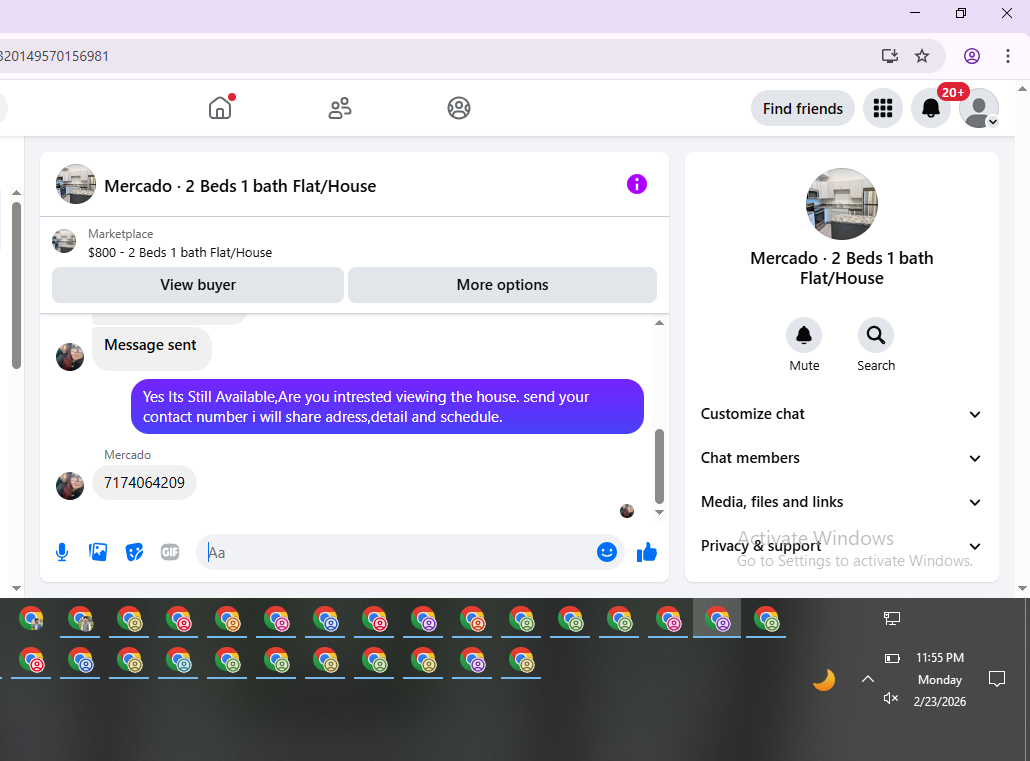The image size is (1030, 761).
Task: Open the emoji picker smiley icon
Action: pyautogui.click(x=606, y=552)
